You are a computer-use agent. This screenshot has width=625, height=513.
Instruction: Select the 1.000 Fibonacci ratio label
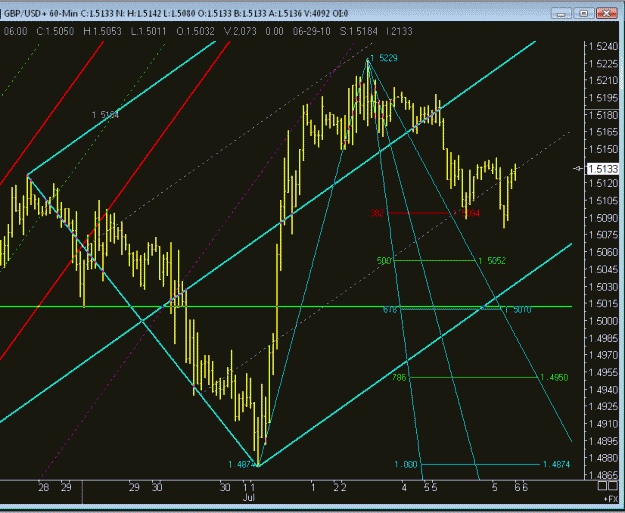[406, 464]
